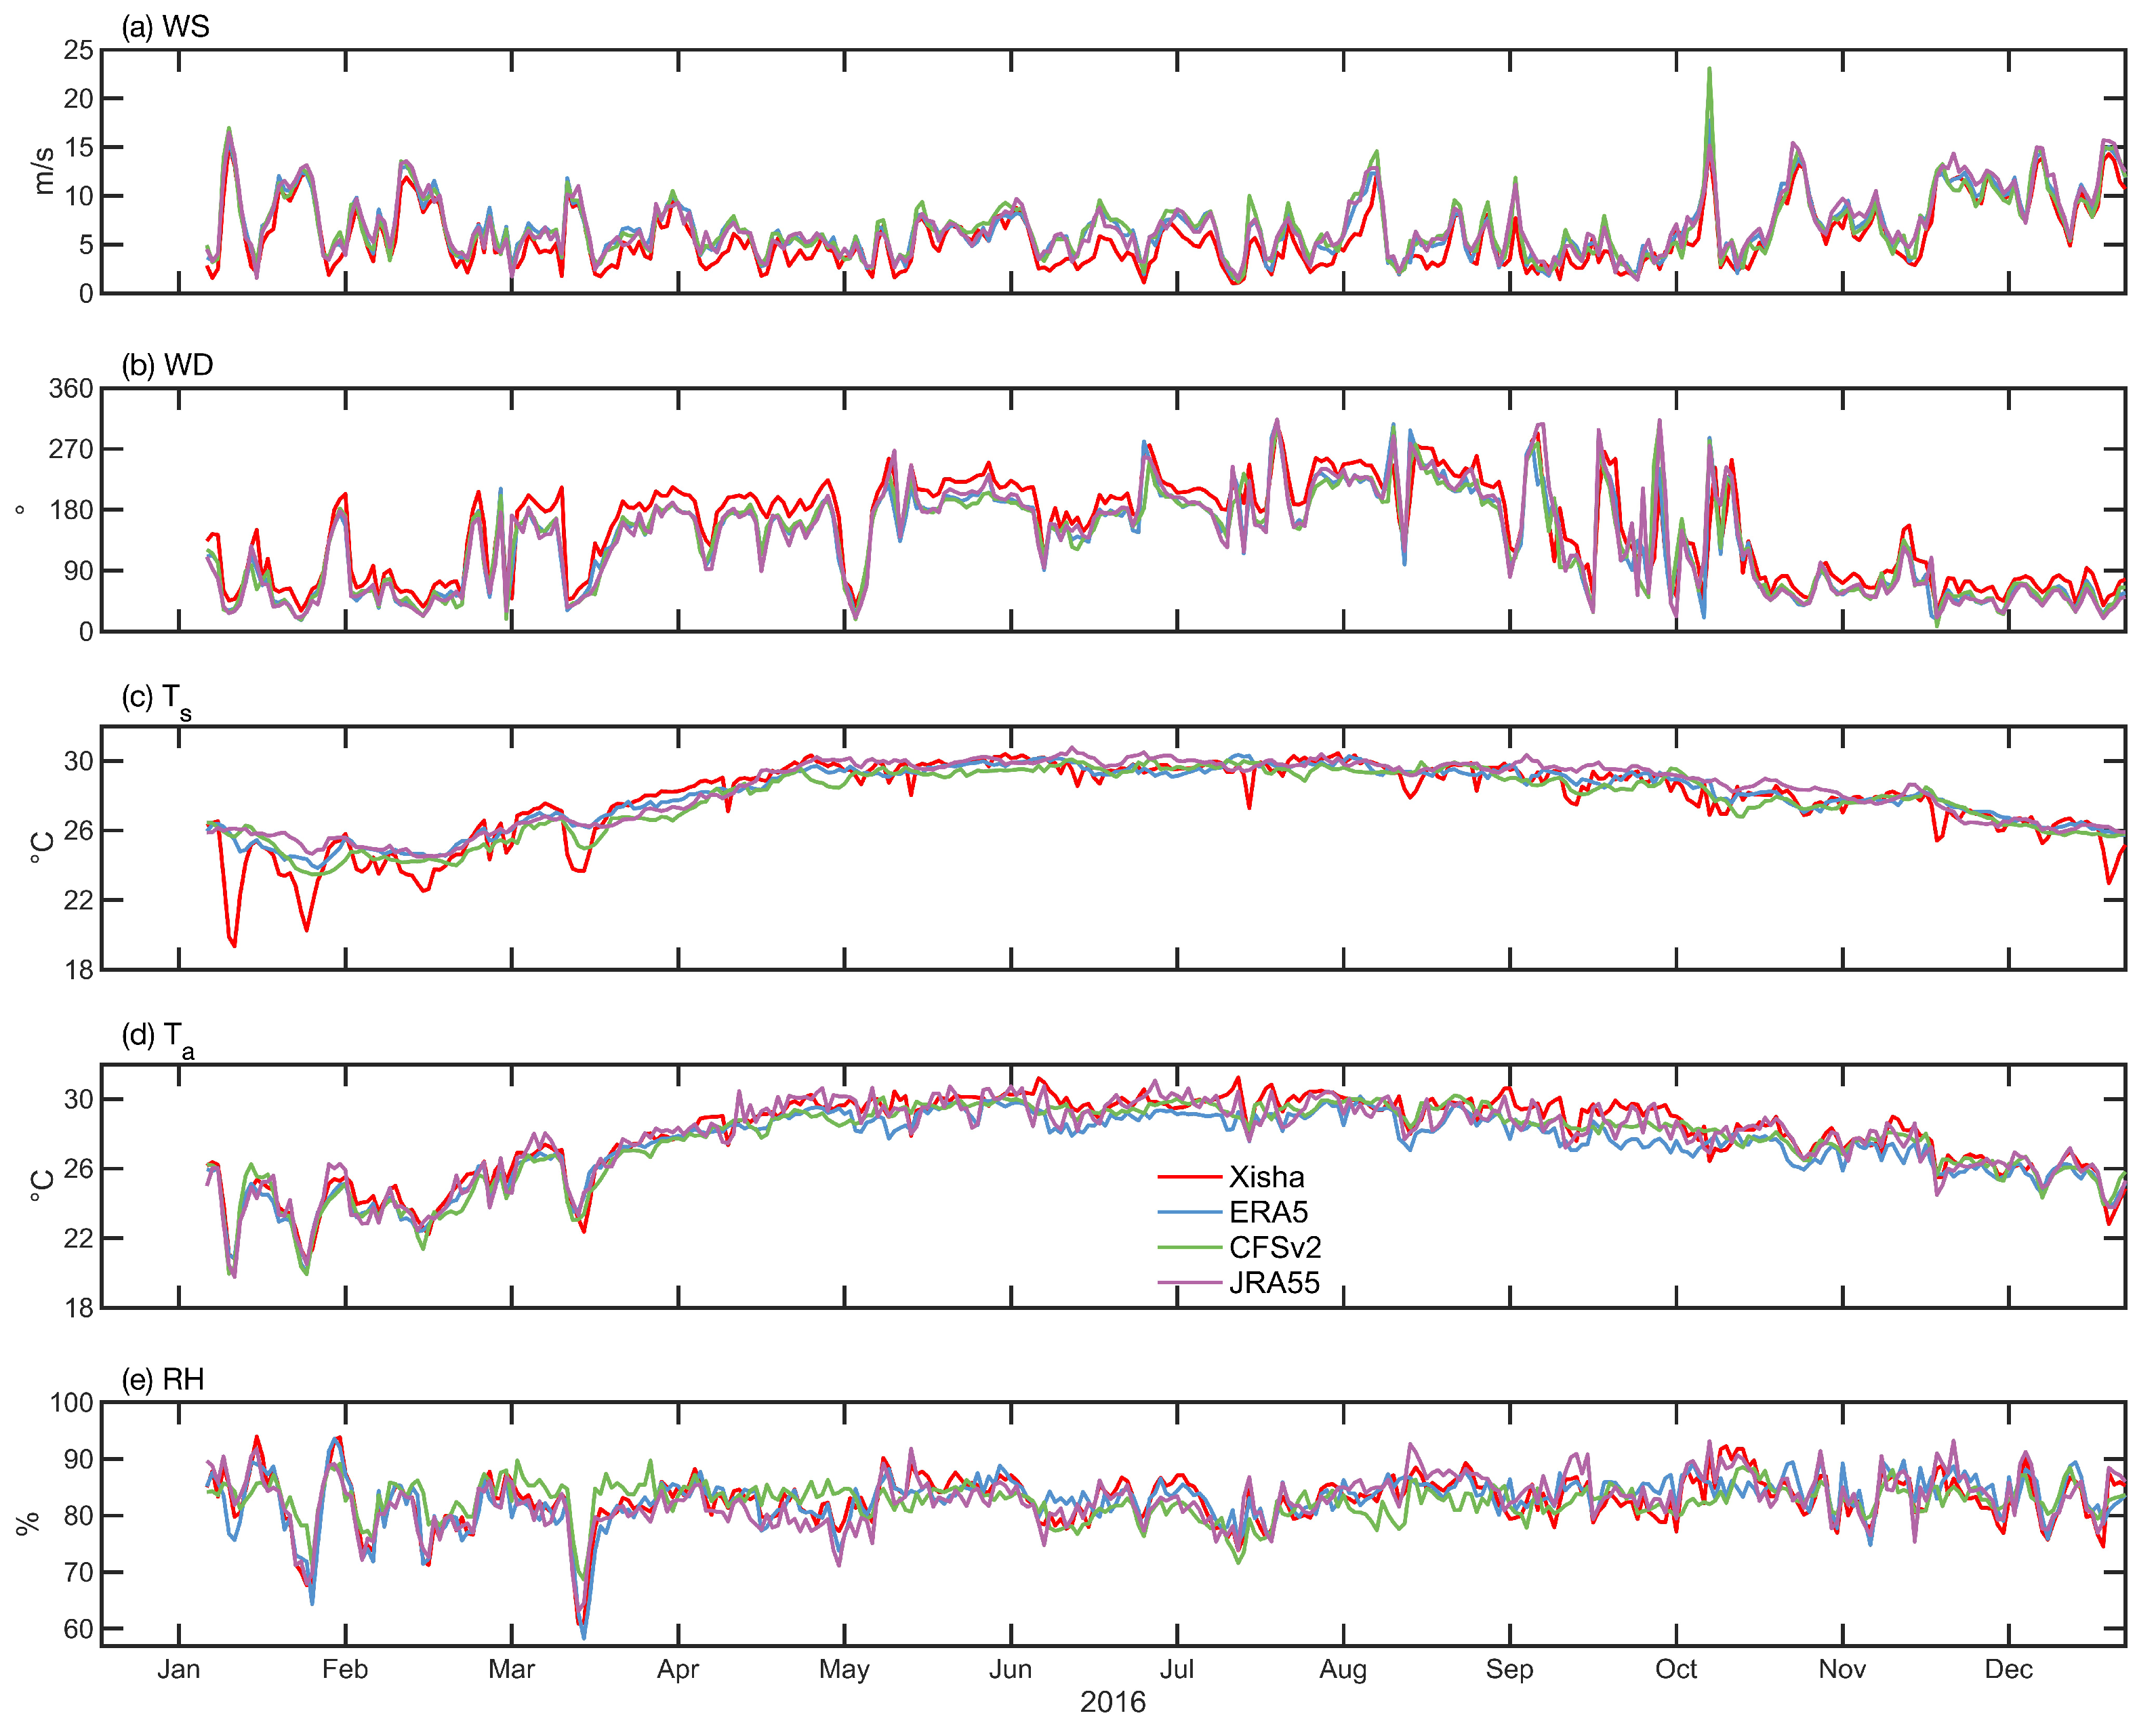
Task: Click the (e) RH panel title
Action: pos(162,1380)
